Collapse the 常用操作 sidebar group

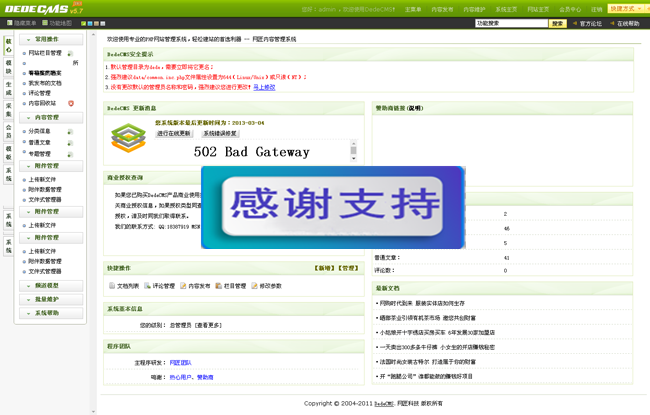(x=51, y=39)
